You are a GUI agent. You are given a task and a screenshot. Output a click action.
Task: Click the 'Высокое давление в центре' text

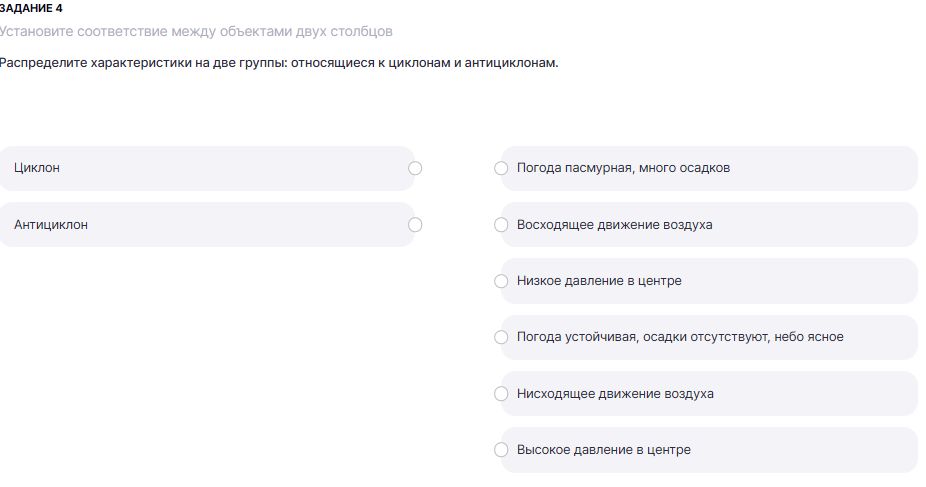tap(603, 450)
